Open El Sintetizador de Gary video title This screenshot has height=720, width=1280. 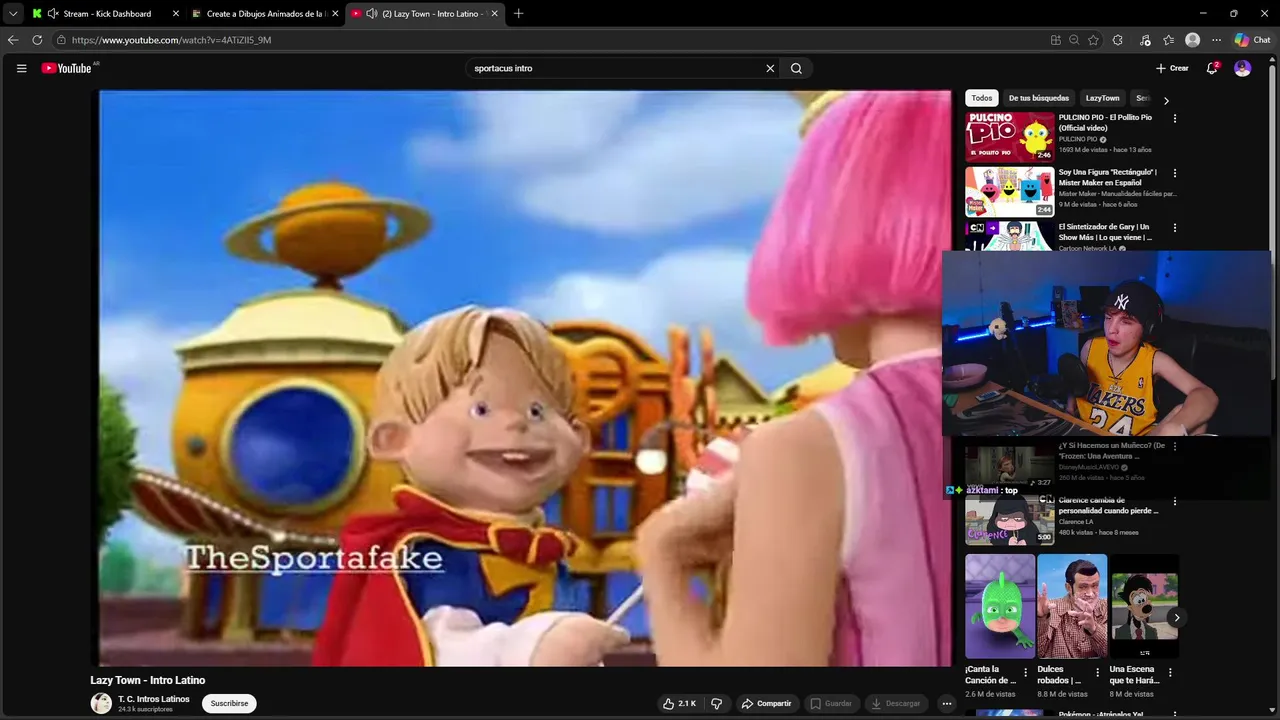[x=1105, y=232]
